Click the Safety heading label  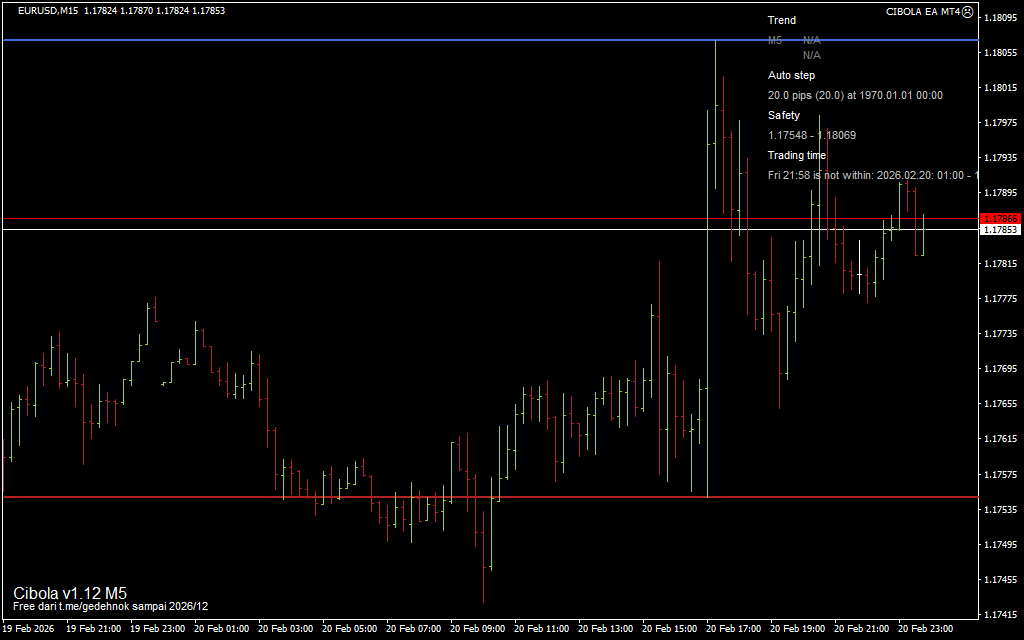tap(784, 115)
